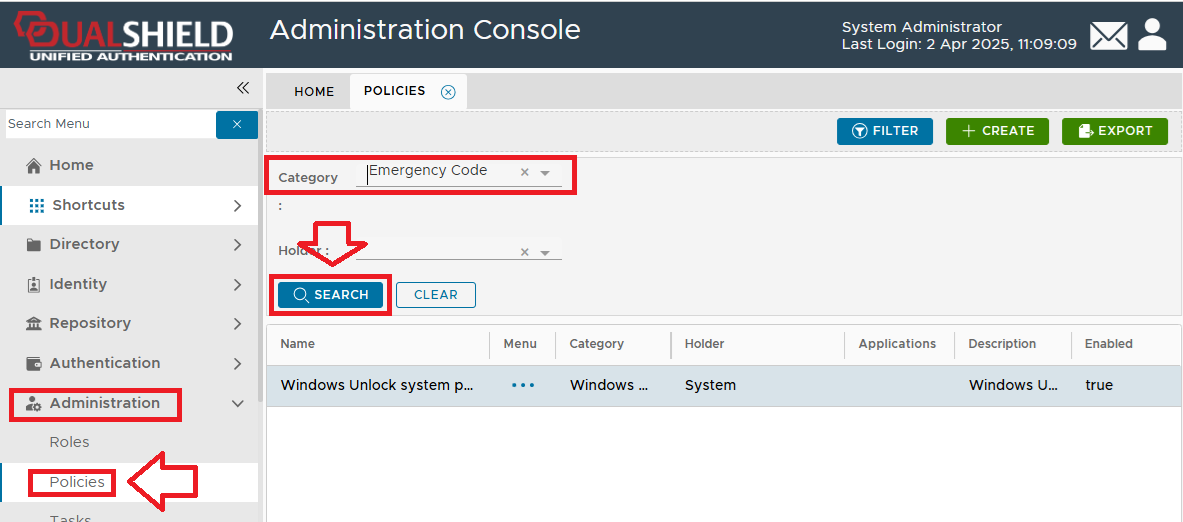Image resolution: width=1183 pixels, height=522 pixels.
Task: Collapse the sidebar with double-chevron icon
Action: tap(243, 88)
